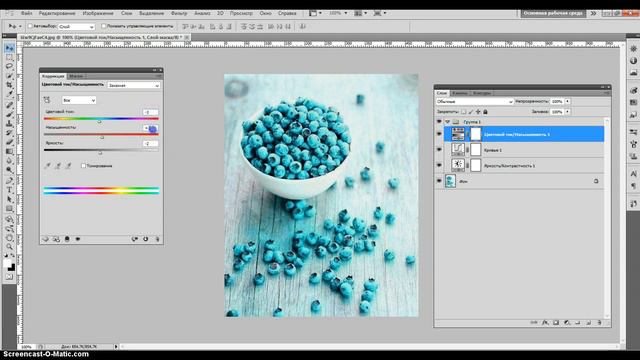Viewport: 640px width, 360px height.
Task: Collapse the Группа 1 group triangle
Action: (447, 122)
